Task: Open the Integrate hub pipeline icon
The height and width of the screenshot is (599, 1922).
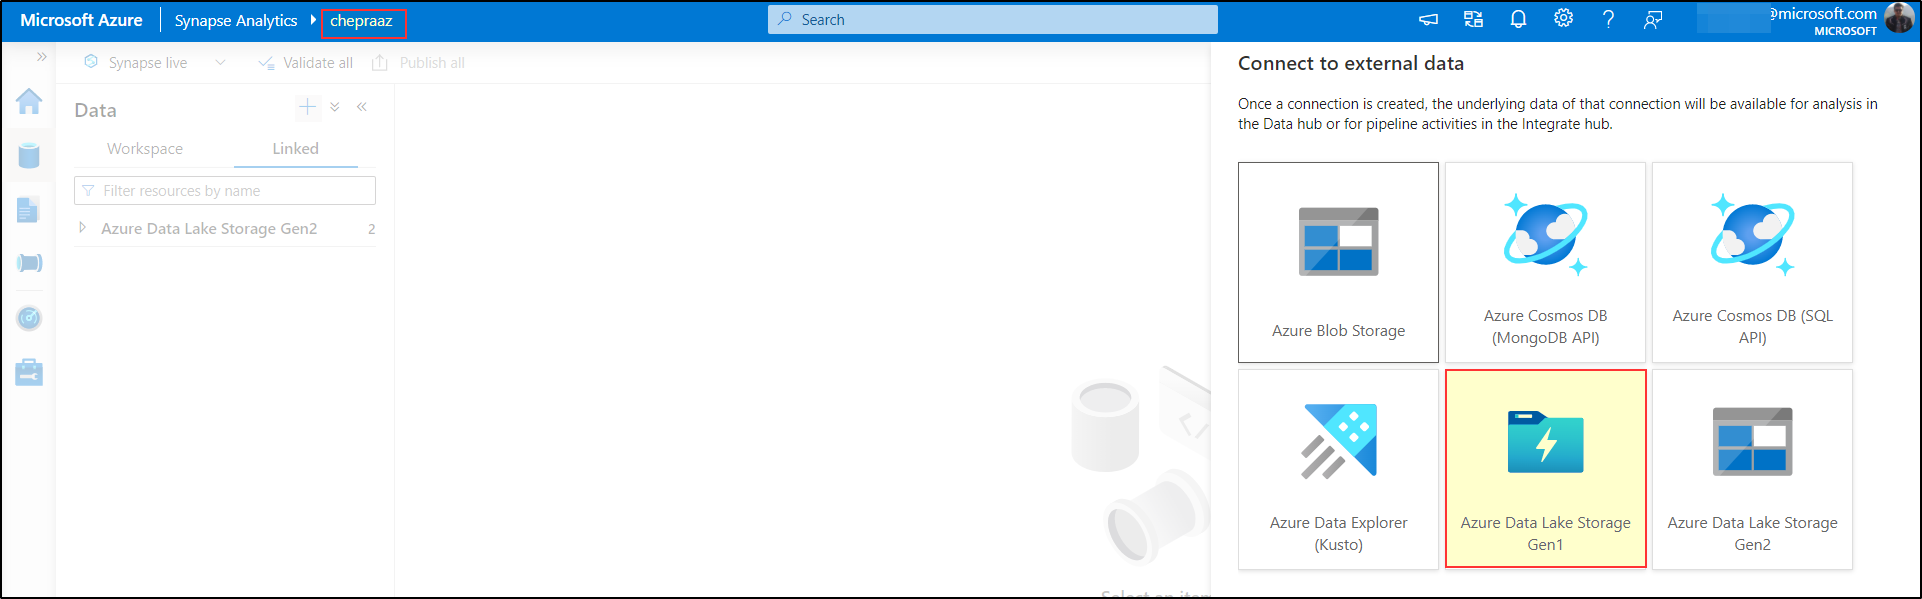Action: coord(29,263)
